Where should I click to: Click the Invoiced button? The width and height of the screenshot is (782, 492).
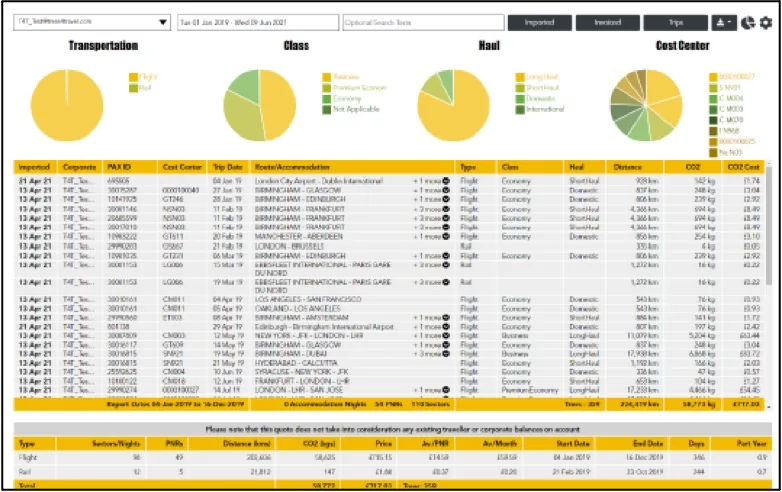coord(607,22)
